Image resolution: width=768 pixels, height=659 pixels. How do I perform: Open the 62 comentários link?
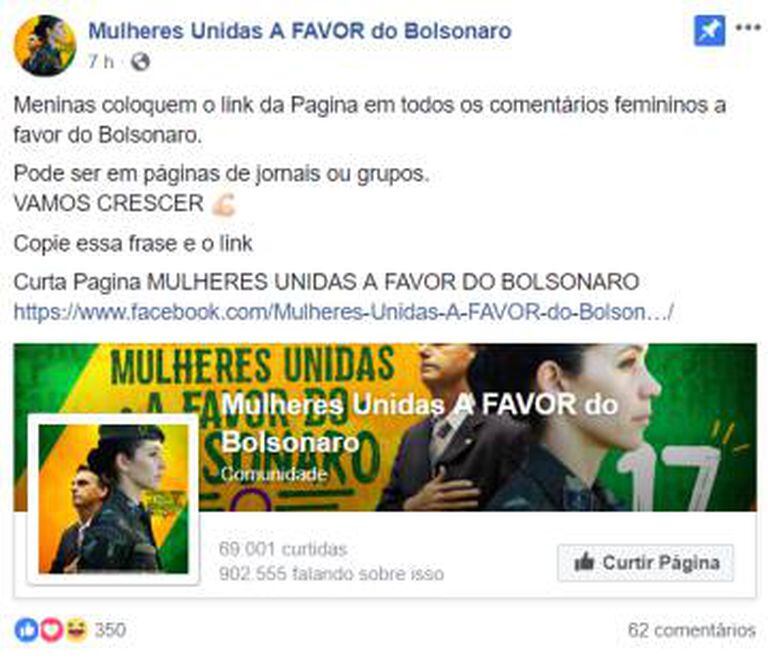(x=692, y=630)
